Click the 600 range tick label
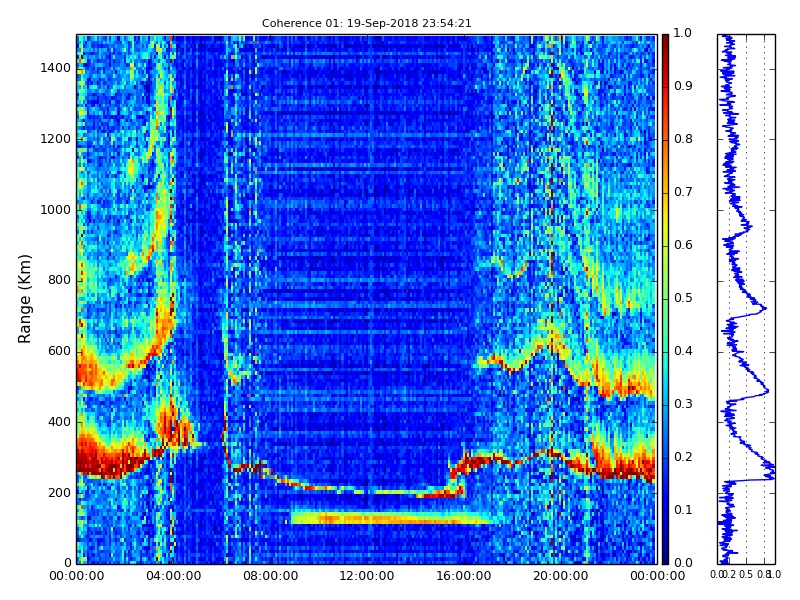The image size is (800, 600). pos(59,351)
